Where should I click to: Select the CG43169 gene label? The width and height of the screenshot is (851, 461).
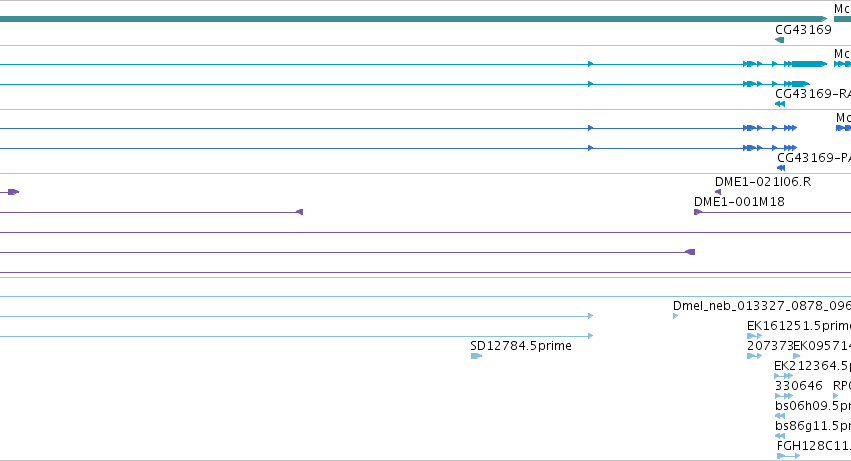click(803, 30)
